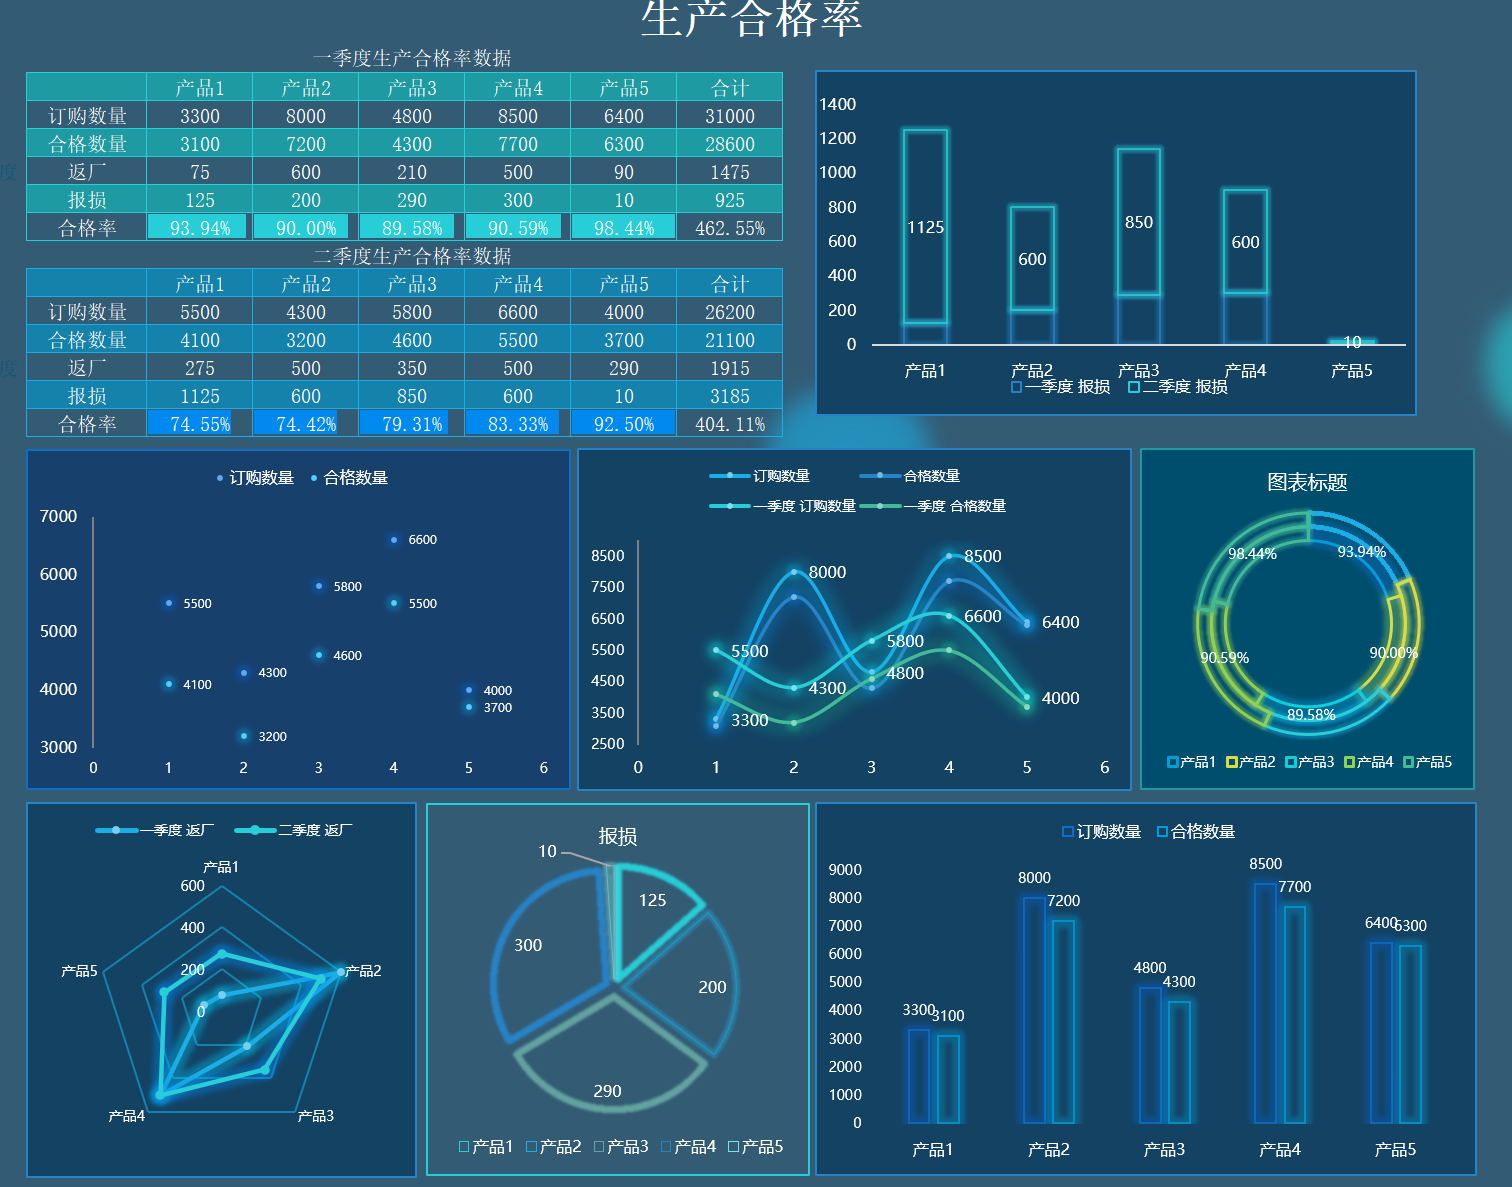Select the 404.11% total pass-rate cell
This screenshot has width=1512, height=1187.
(x=730, y=424)
